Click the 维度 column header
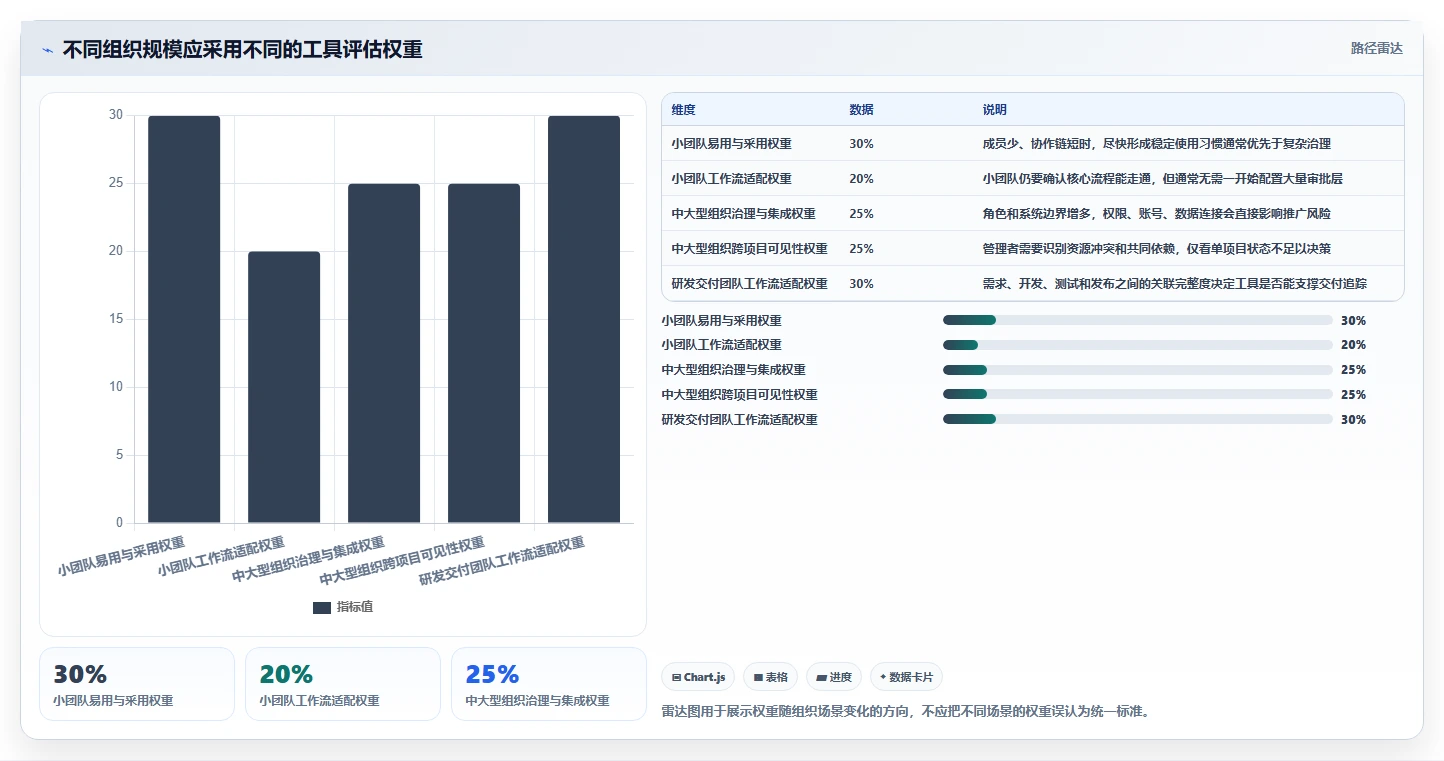The height and width of the screenshot is (761, 1444). click(x=684, y=110)
